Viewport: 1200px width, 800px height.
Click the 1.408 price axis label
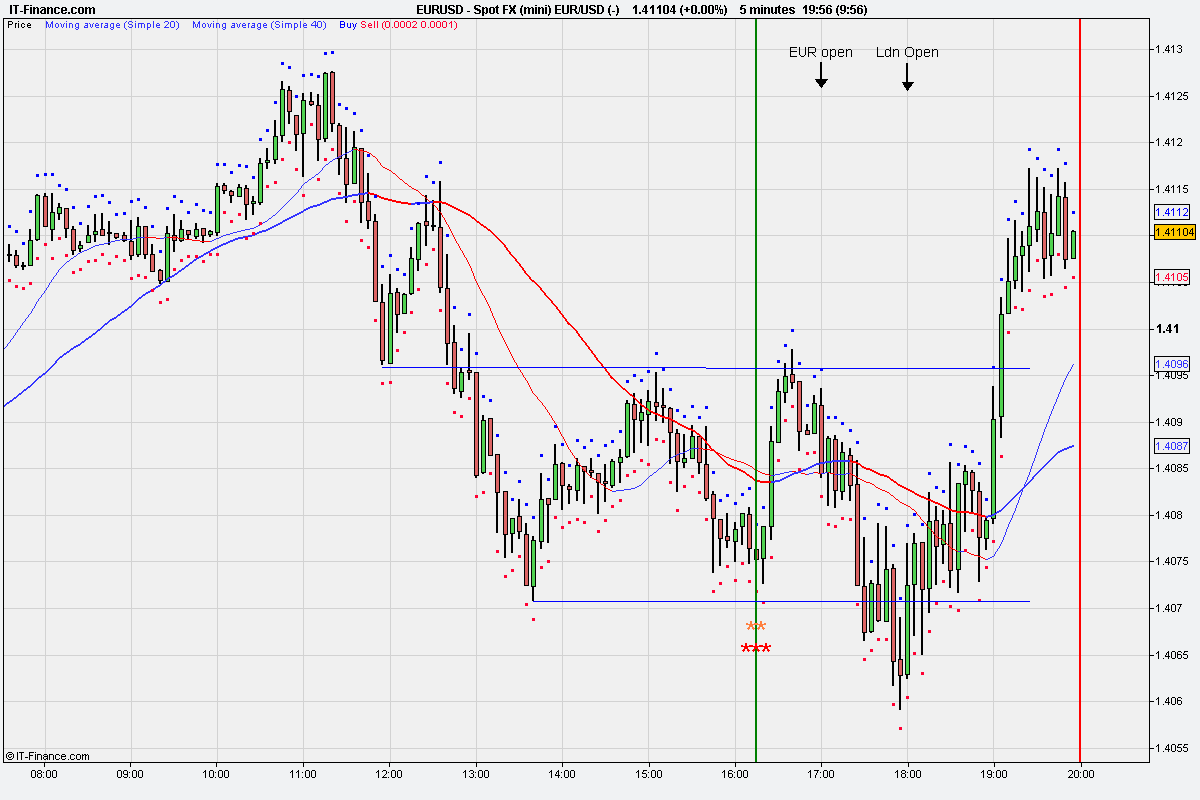click(x=1170, y=515)
